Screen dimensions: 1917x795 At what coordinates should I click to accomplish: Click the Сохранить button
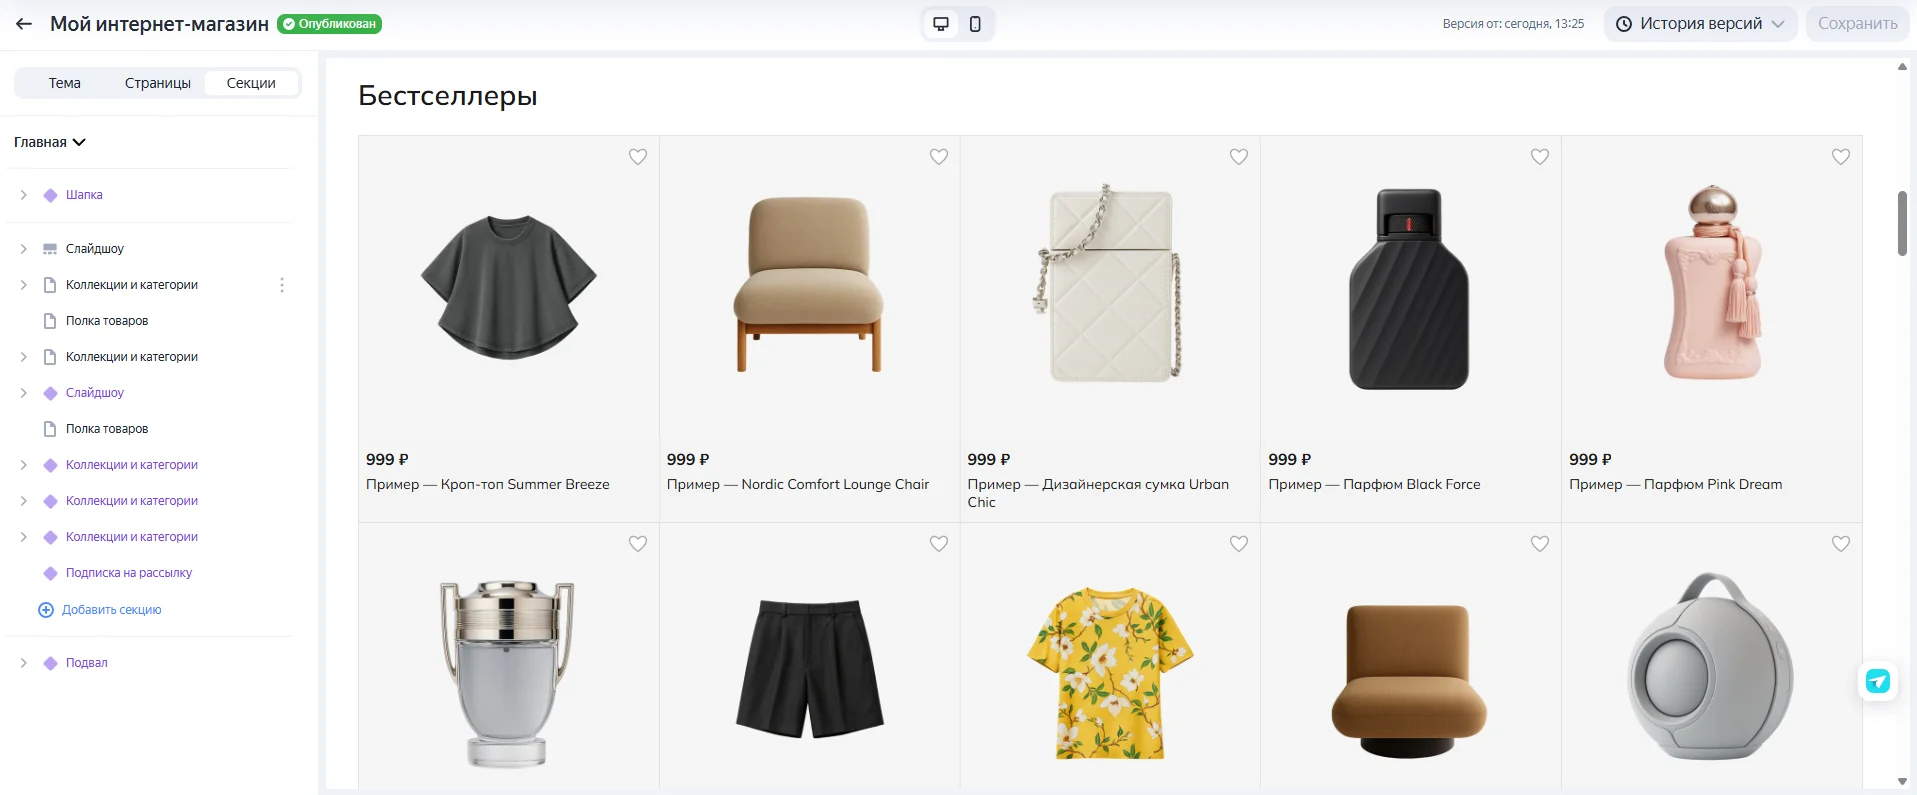[1857, 24]
